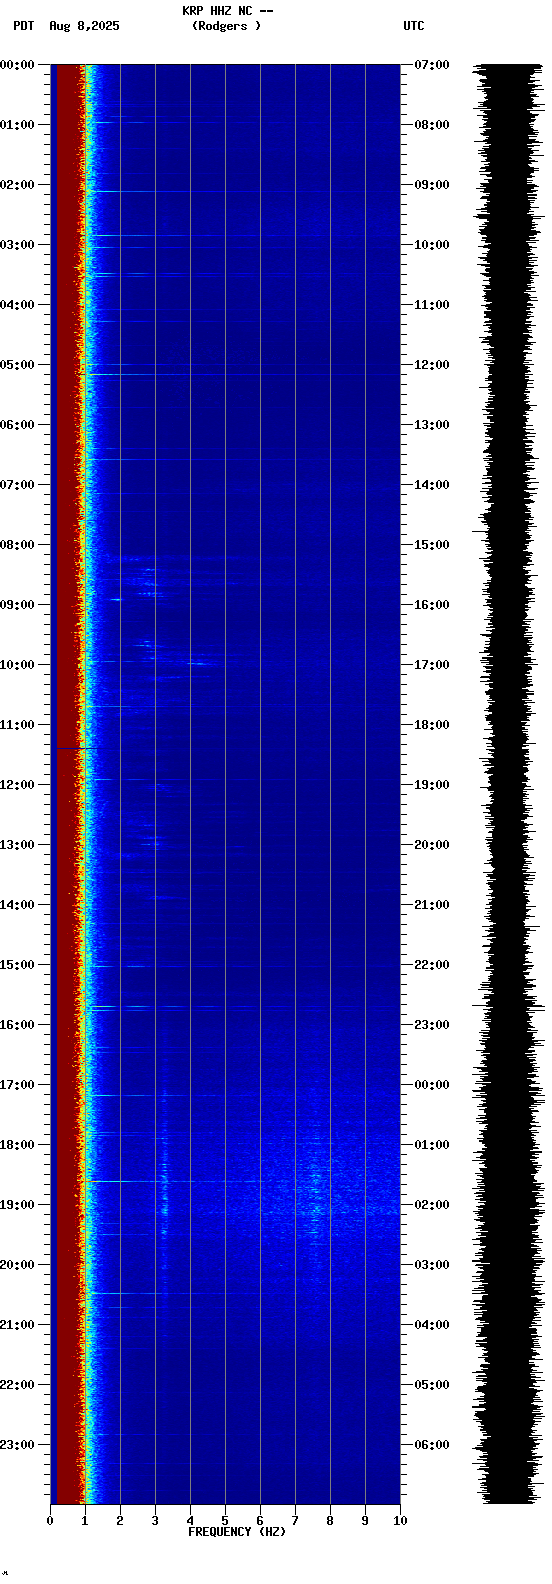552x1584 pixels.
Task: Click the 22:00 UTC time label
Action: click(x=431, y=965)
